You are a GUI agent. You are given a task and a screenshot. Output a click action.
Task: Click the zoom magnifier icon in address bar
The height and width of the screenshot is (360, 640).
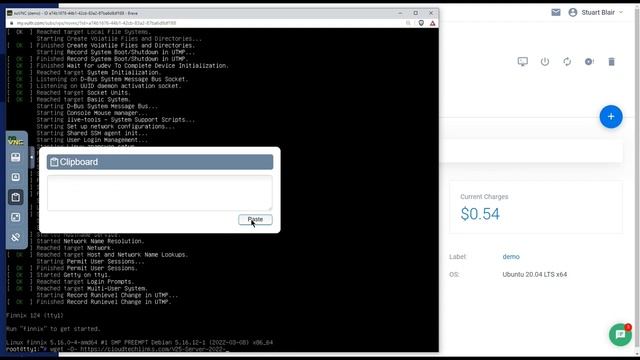(408, 23)
